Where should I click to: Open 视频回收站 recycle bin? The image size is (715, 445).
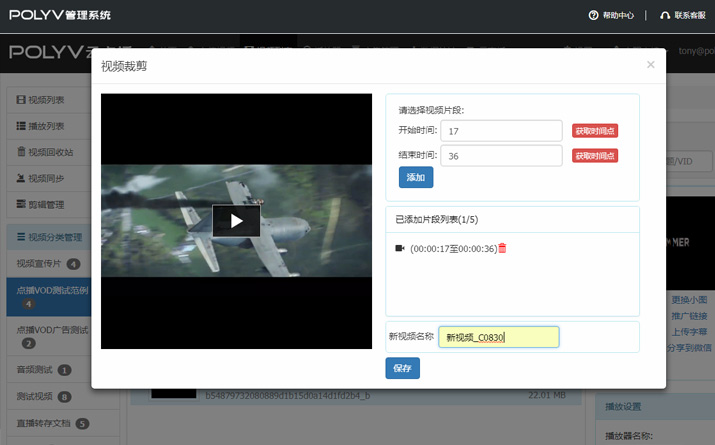click(50, 152)
